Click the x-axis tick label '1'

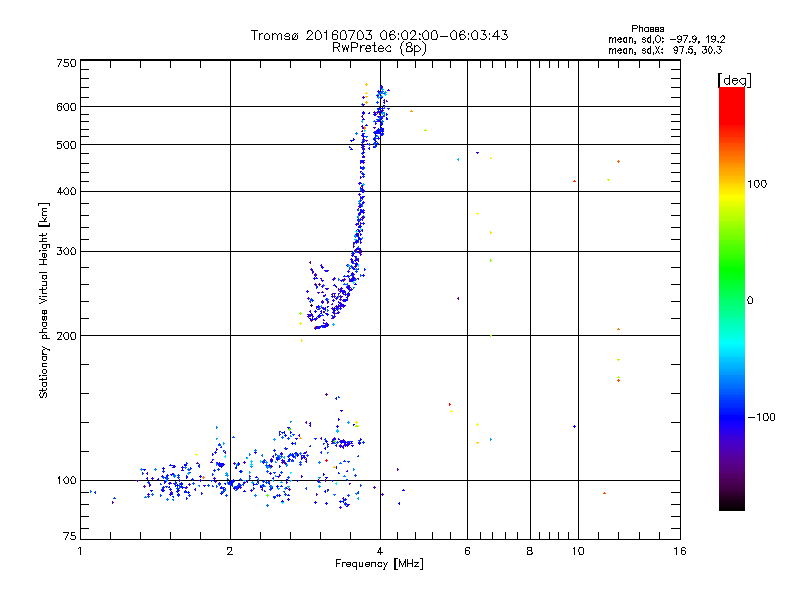(x=80, y=551)
